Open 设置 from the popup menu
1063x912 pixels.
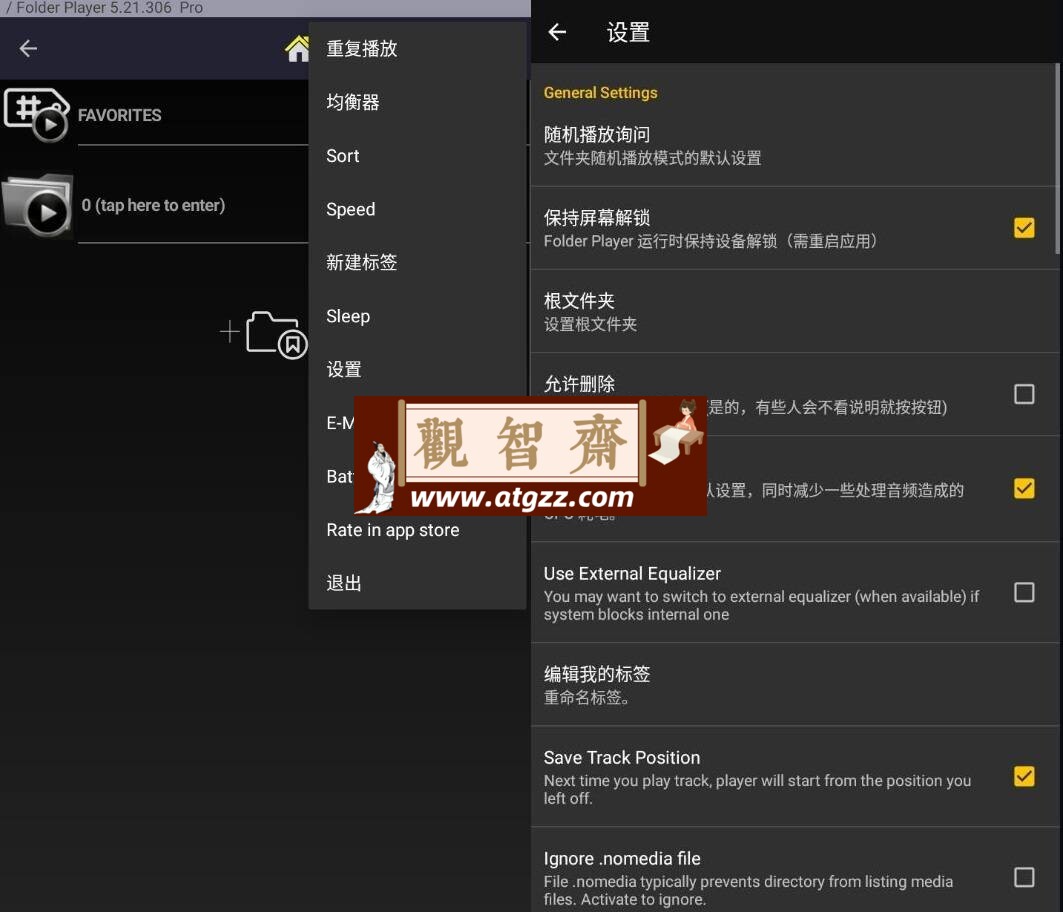click(x=417, y=370)
